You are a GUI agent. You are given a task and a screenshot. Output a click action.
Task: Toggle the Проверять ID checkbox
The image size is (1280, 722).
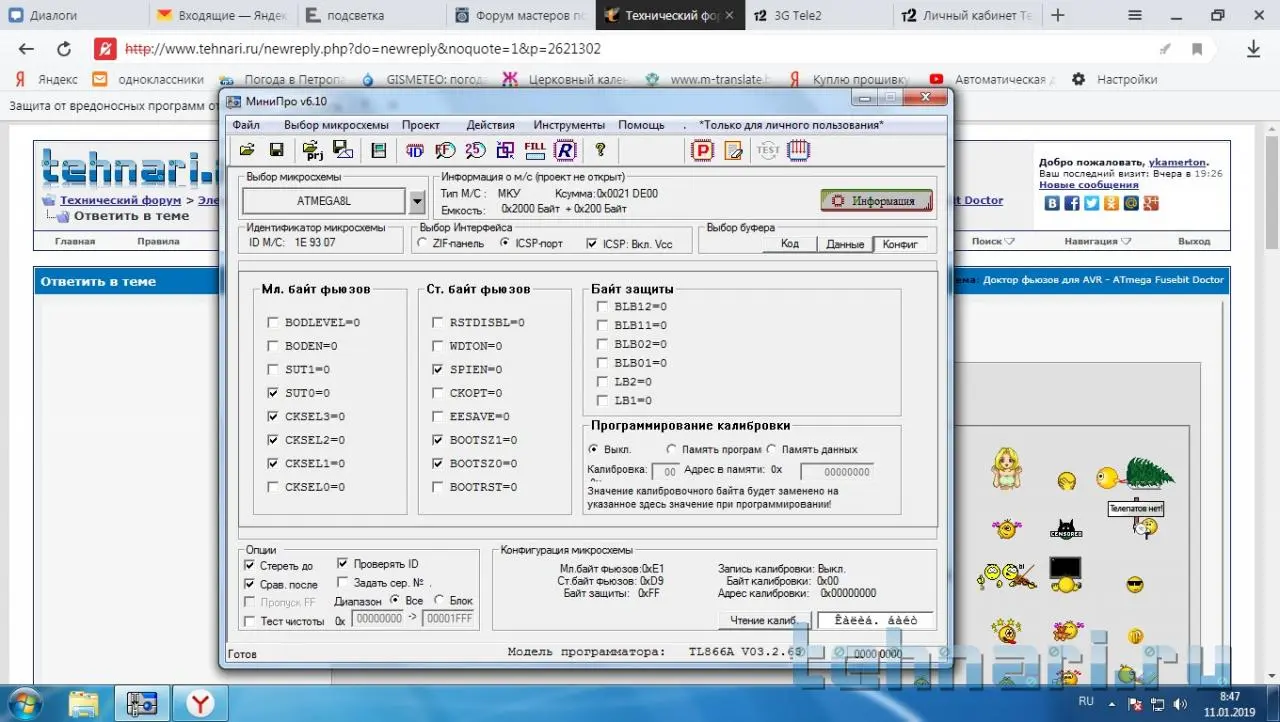pyautogui.click(x=343, y=563)
